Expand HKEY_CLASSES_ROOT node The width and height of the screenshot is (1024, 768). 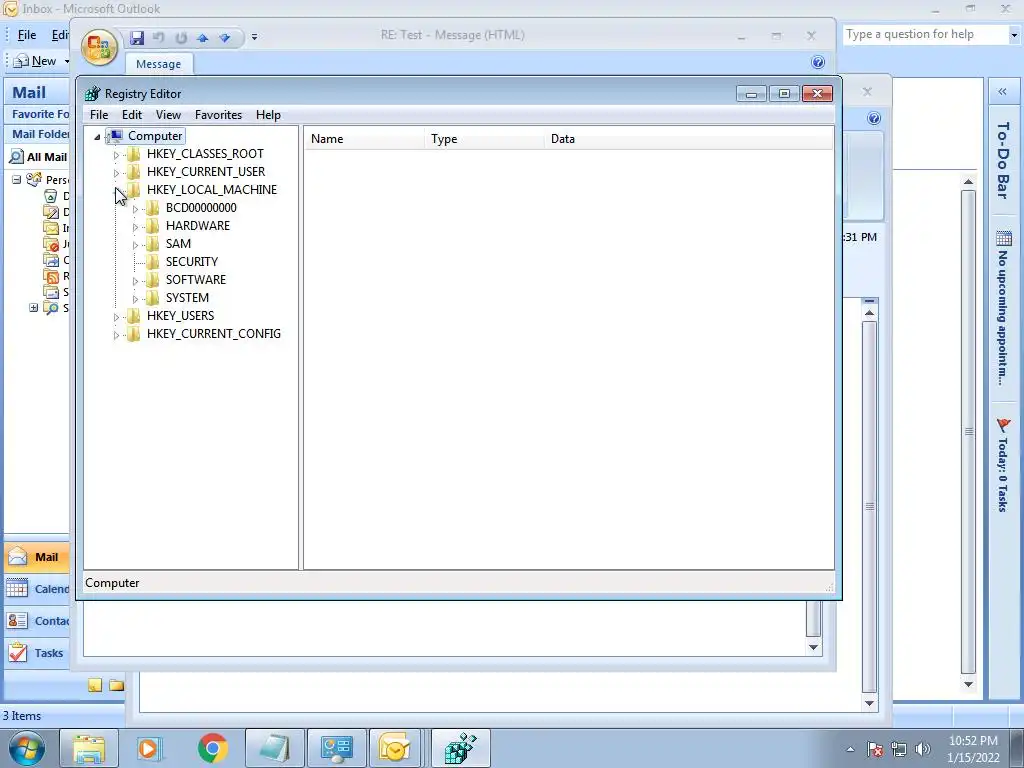pyautogui.click(x=116, y=155)
